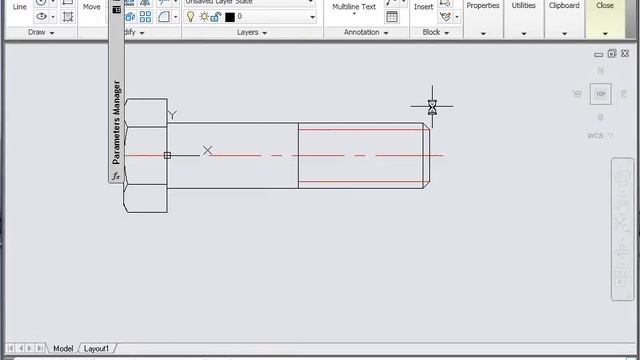This screenshot has height=360, width=640.
Task: Click the fillet icon in Modify panel
Action: [x=164, y=17]
